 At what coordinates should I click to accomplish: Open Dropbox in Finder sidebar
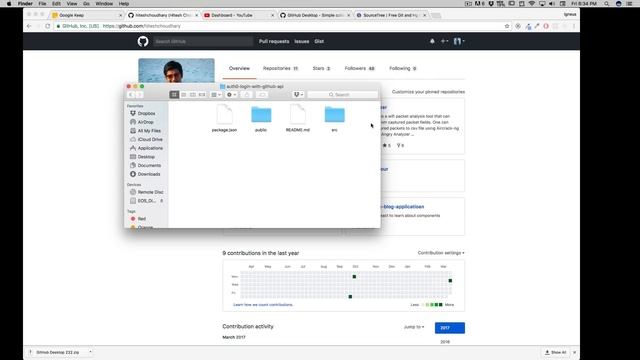[146, 113]
